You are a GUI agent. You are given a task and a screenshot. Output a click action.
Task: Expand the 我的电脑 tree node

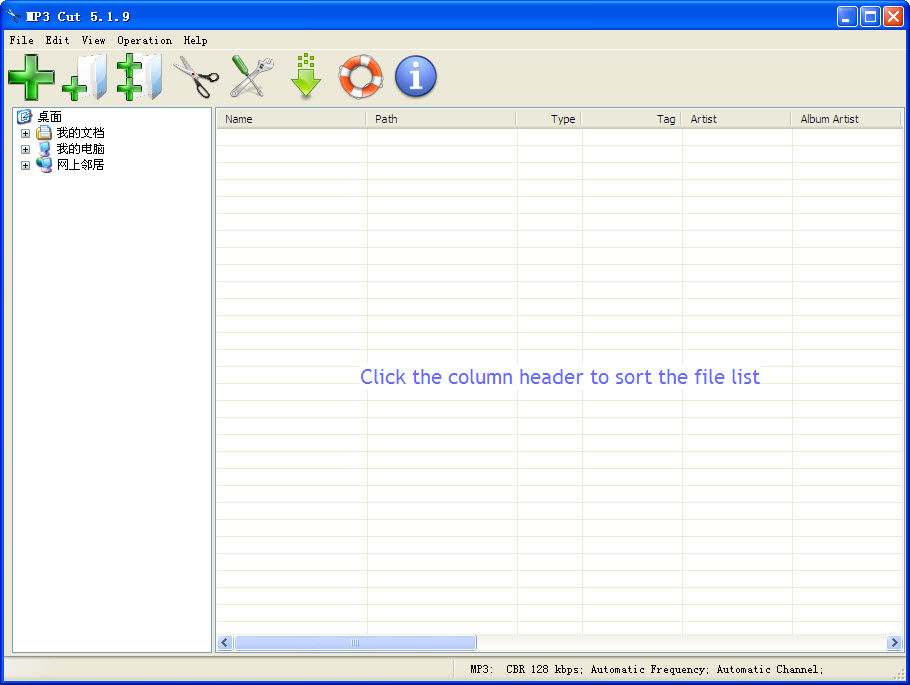coord(25,149)
